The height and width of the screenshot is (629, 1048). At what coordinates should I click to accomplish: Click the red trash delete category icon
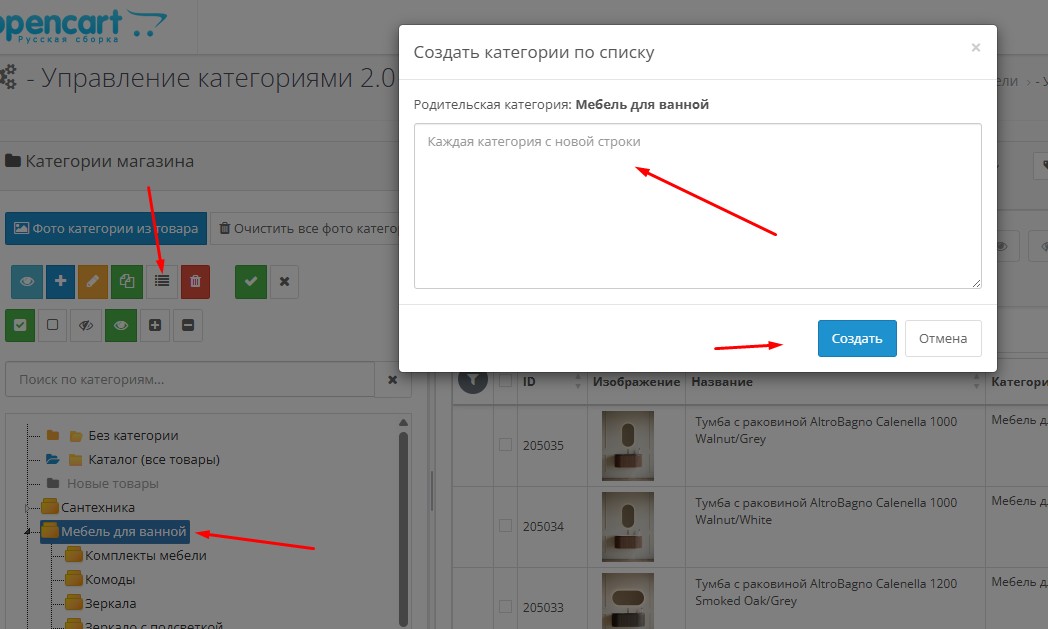click(x=195, y=282)
